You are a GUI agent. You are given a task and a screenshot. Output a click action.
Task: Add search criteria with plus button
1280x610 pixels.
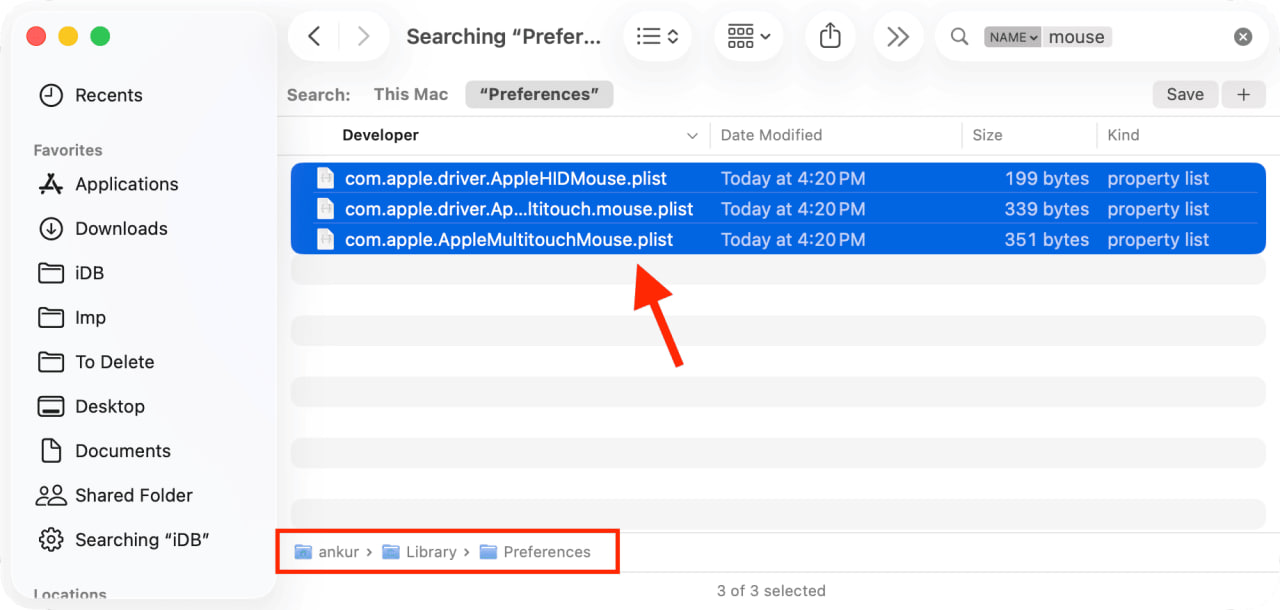point(1244,94)
